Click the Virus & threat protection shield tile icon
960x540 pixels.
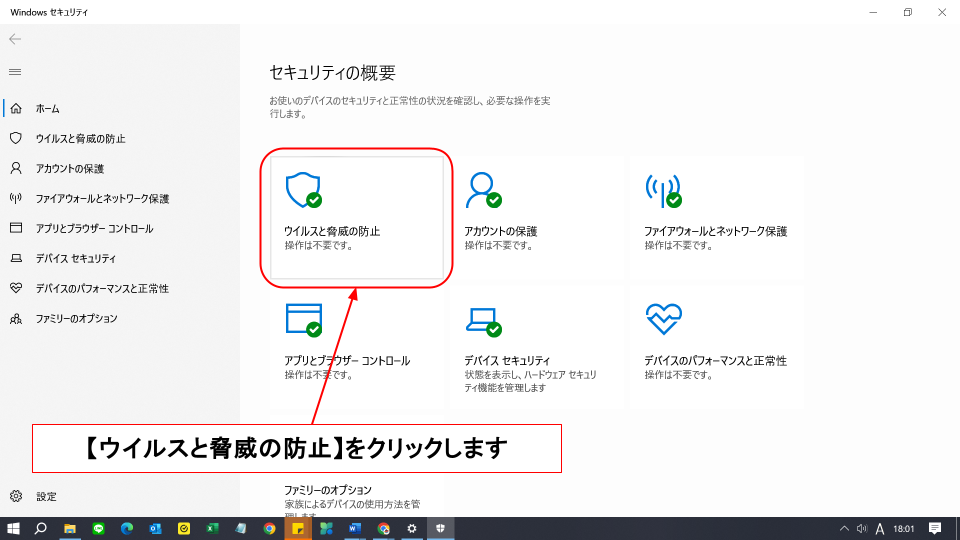tap(302, 189)
